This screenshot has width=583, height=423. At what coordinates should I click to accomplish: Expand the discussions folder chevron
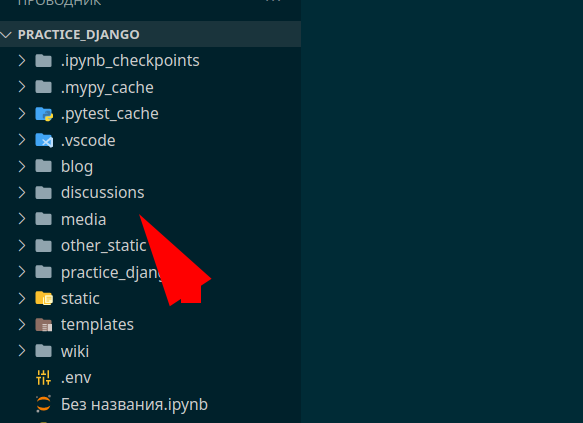[x=22, y=193]
